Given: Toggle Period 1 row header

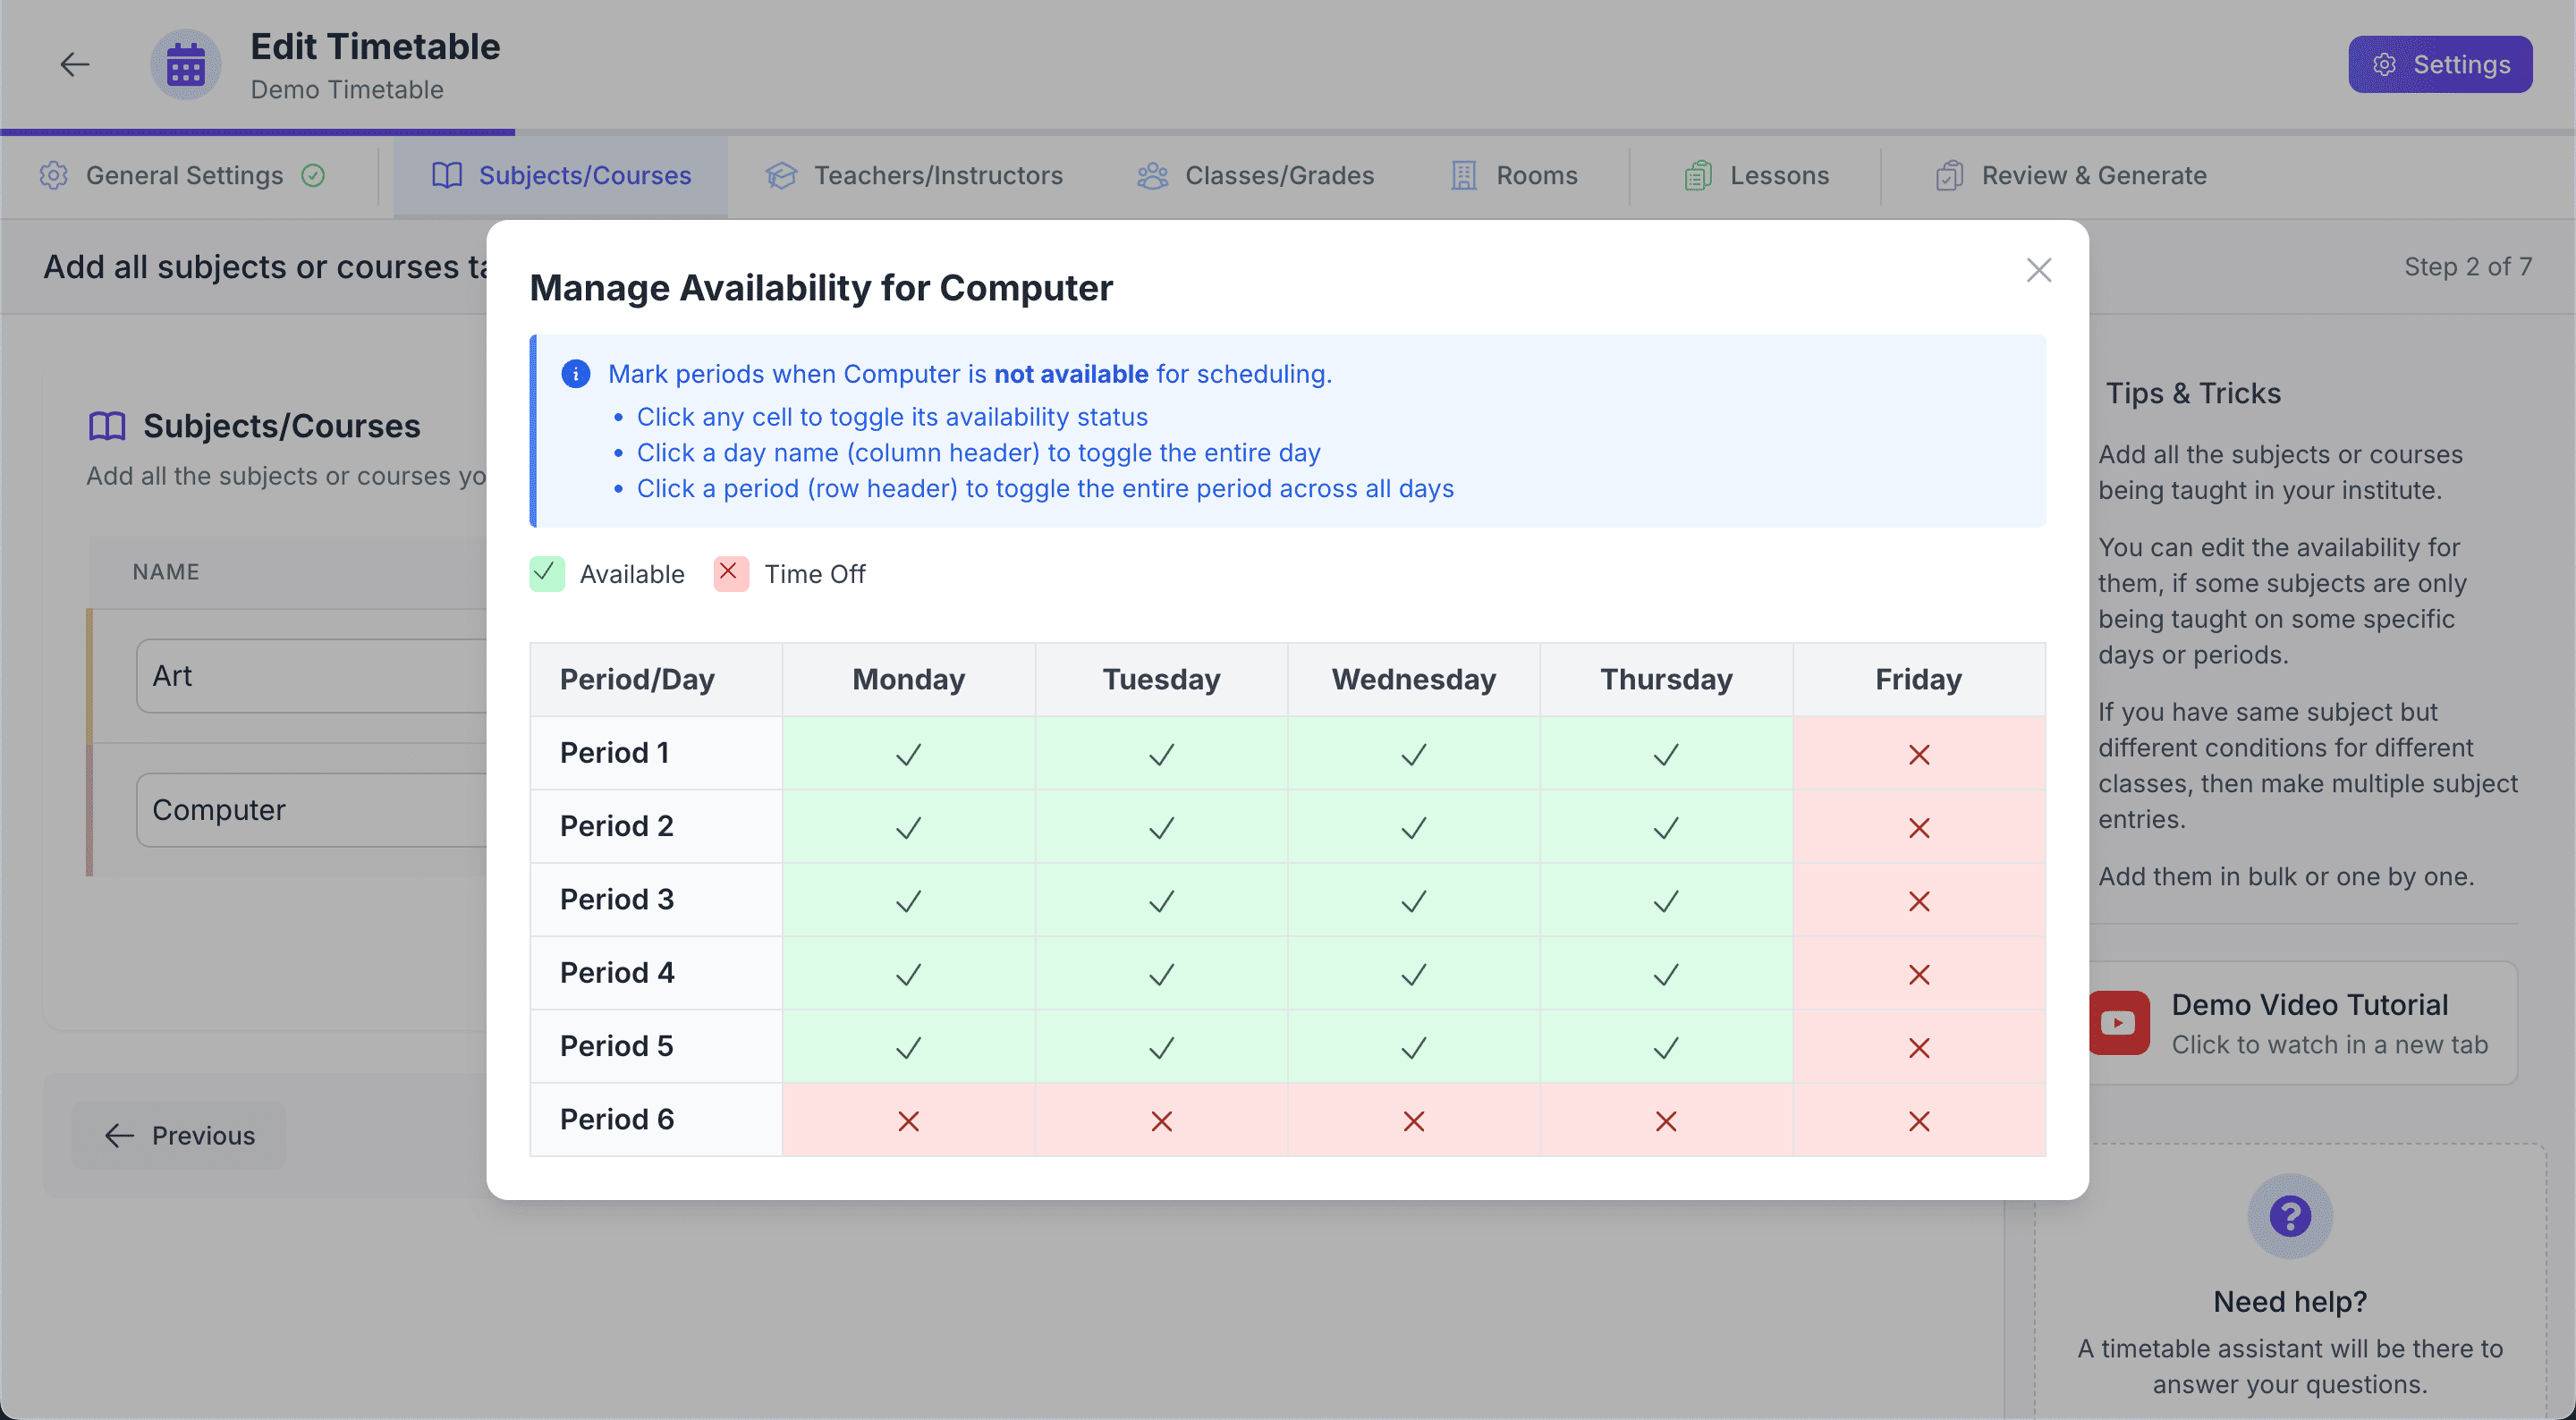Looking at the screenshot, I should pos(656,753).
